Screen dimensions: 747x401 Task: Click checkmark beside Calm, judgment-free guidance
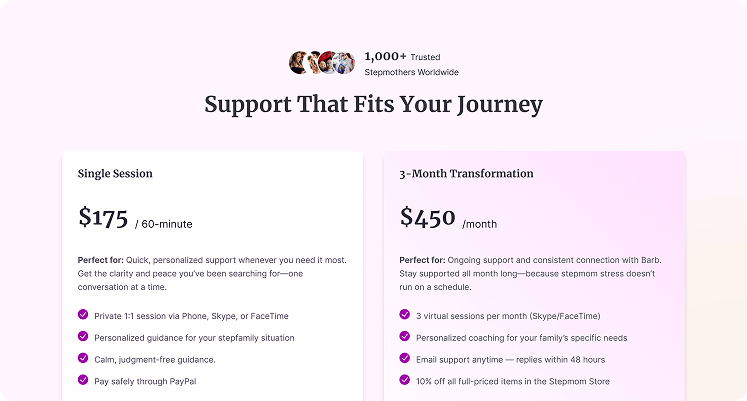[x=83, y=358]
